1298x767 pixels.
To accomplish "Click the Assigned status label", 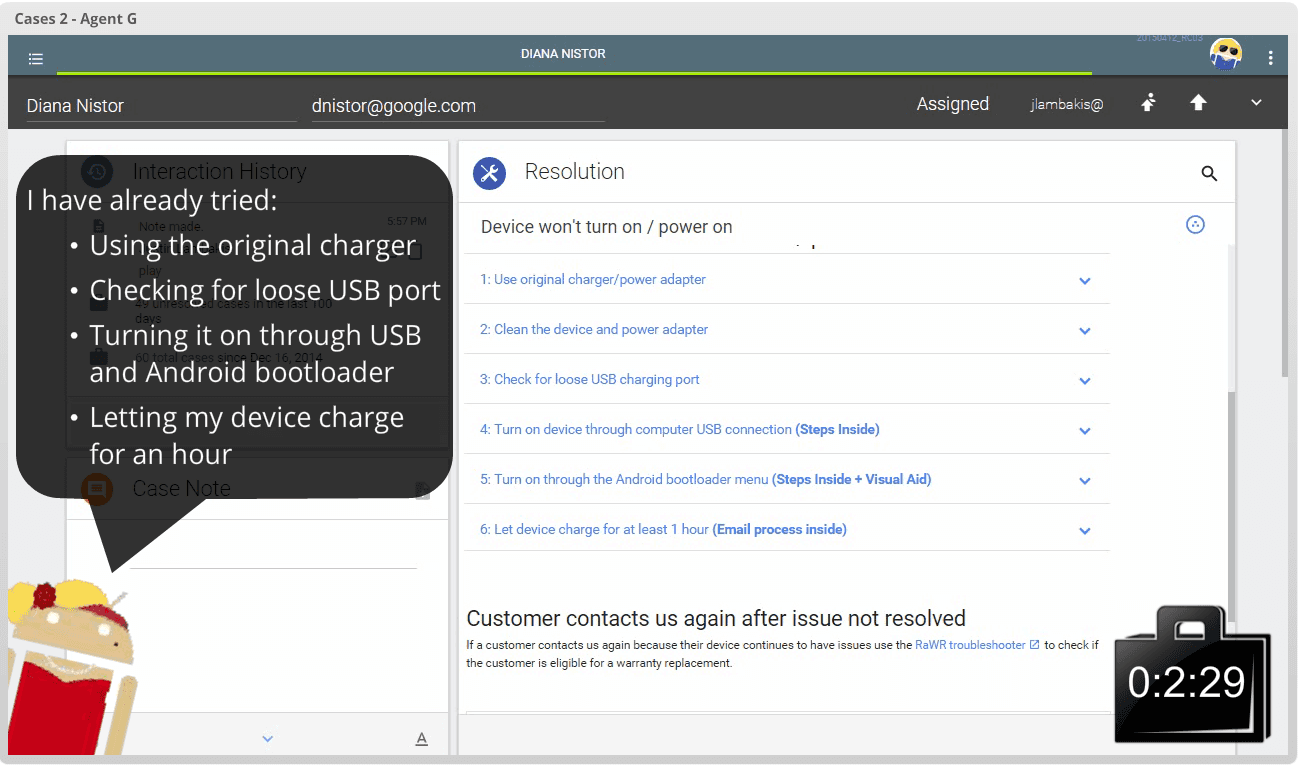I will [953, 104].
